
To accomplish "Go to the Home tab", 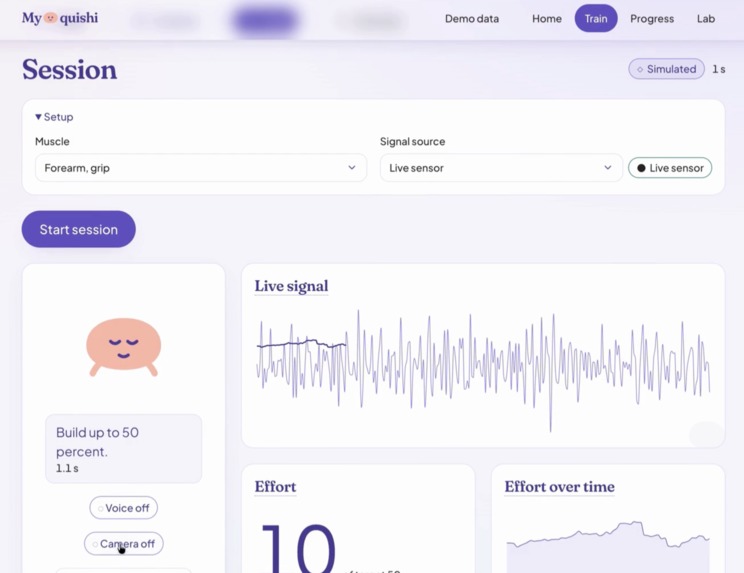I will click(x=547, y=18).
